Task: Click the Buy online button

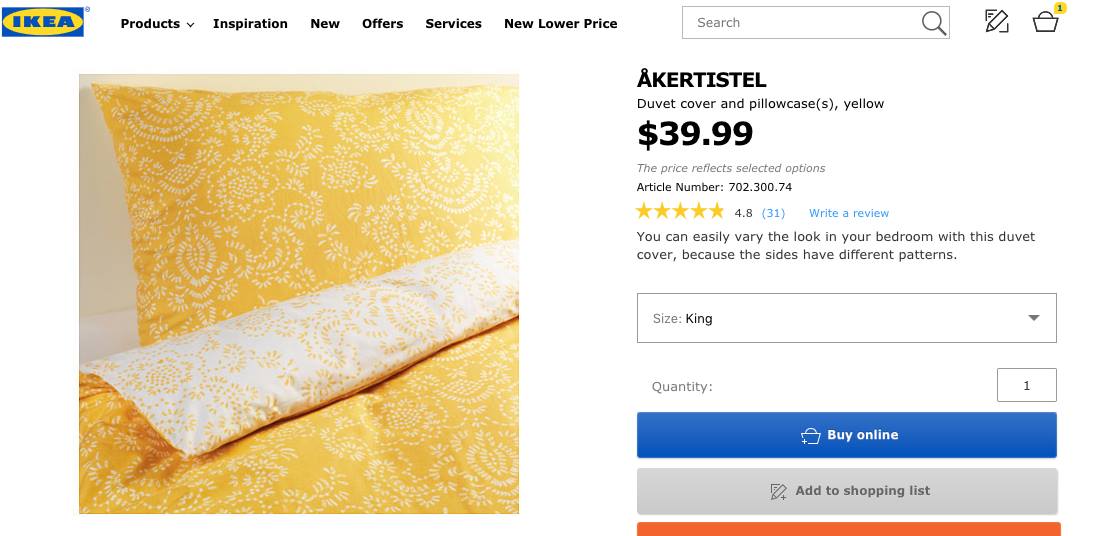Action: tap(846, 435)
